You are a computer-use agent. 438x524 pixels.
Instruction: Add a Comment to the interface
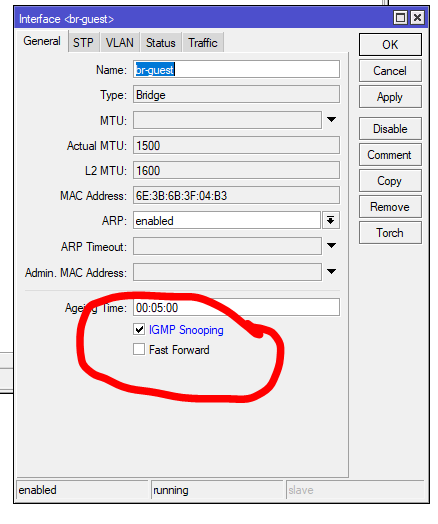click(390, 155)
